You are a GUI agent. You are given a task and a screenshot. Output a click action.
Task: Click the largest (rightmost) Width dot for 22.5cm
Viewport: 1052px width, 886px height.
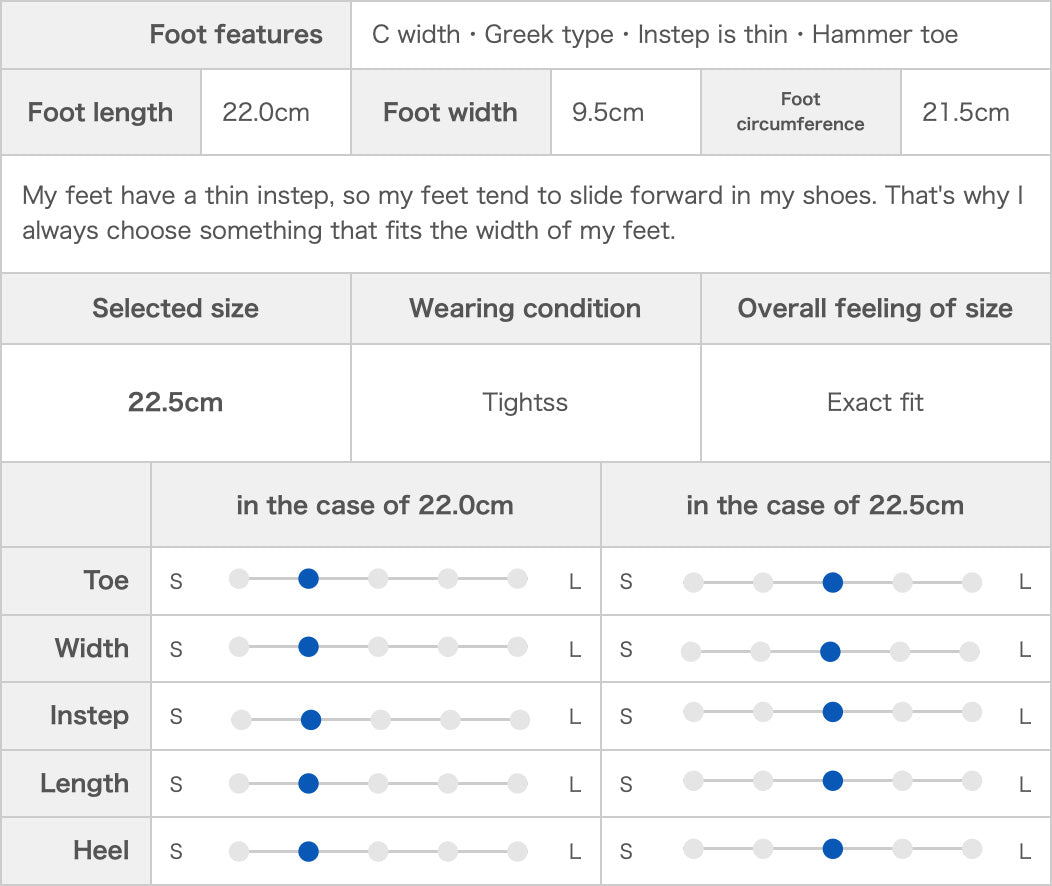[969, 651]
